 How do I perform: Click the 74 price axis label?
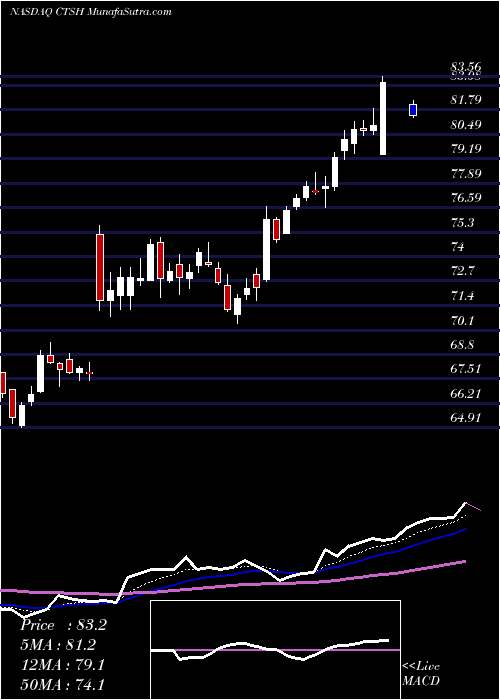(459, 246)
